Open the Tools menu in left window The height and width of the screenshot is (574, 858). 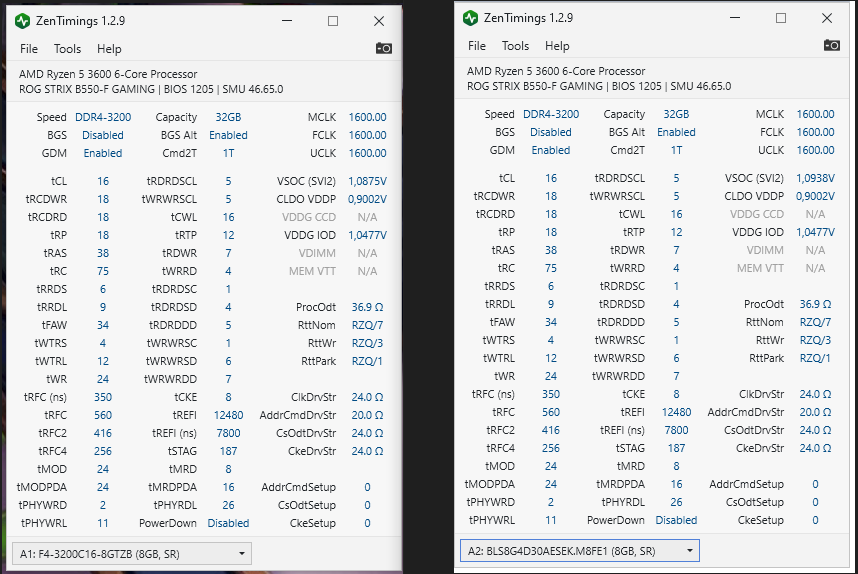coord(68,49)
